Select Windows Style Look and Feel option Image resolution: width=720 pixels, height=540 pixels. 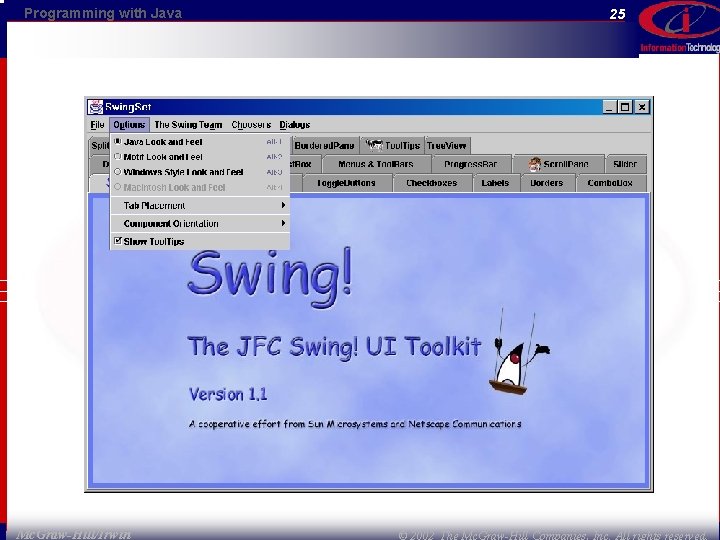(200, 172)
